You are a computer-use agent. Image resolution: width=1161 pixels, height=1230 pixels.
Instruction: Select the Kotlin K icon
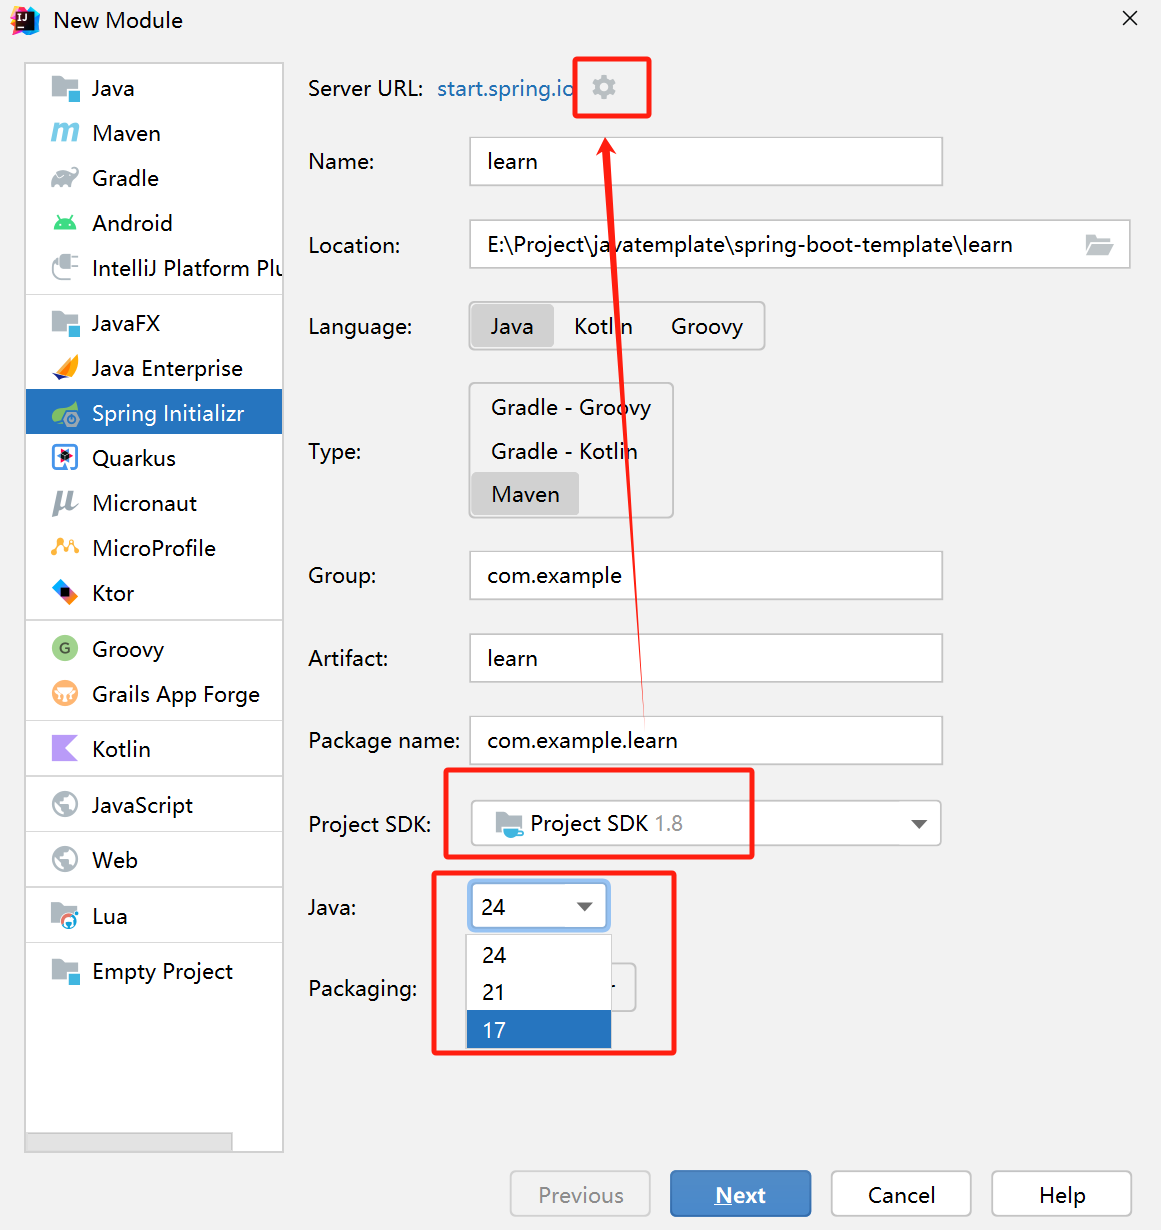(65, 748)
